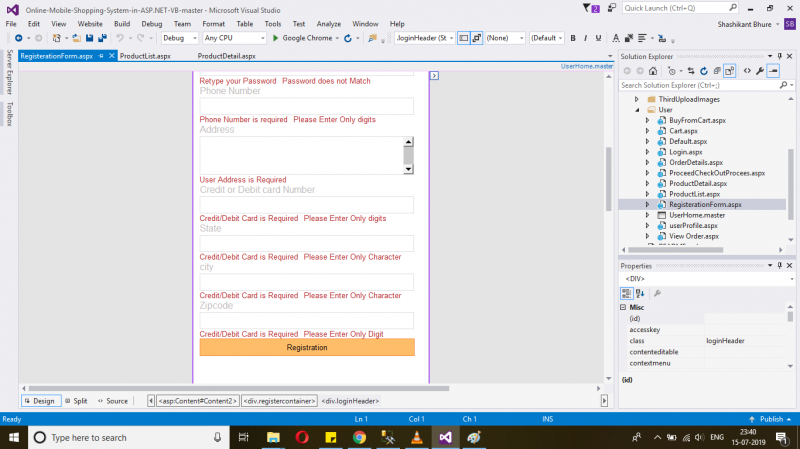Select div.registercontainer breadcrumb tag
800x449 pixels.
(280, 401)
